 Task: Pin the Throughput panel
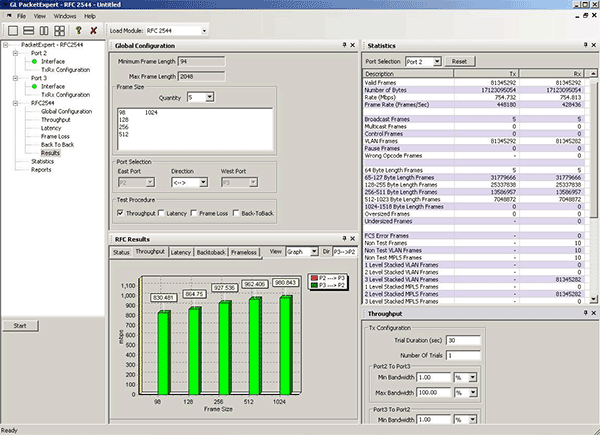585,313
